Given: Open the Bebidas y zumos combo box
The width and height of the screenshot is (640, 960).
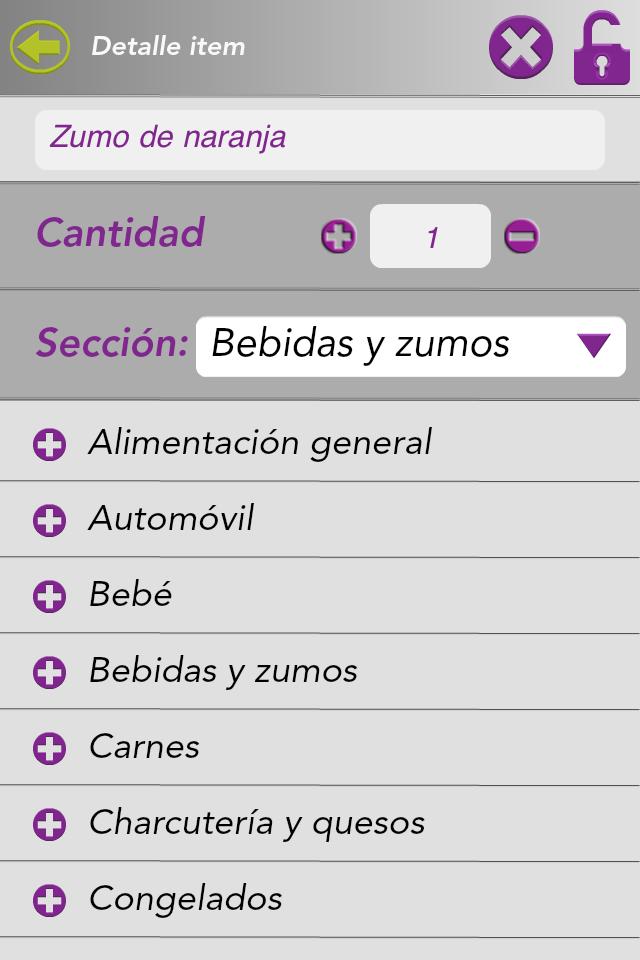Looking at the screenshot, I should click(390, 346).
